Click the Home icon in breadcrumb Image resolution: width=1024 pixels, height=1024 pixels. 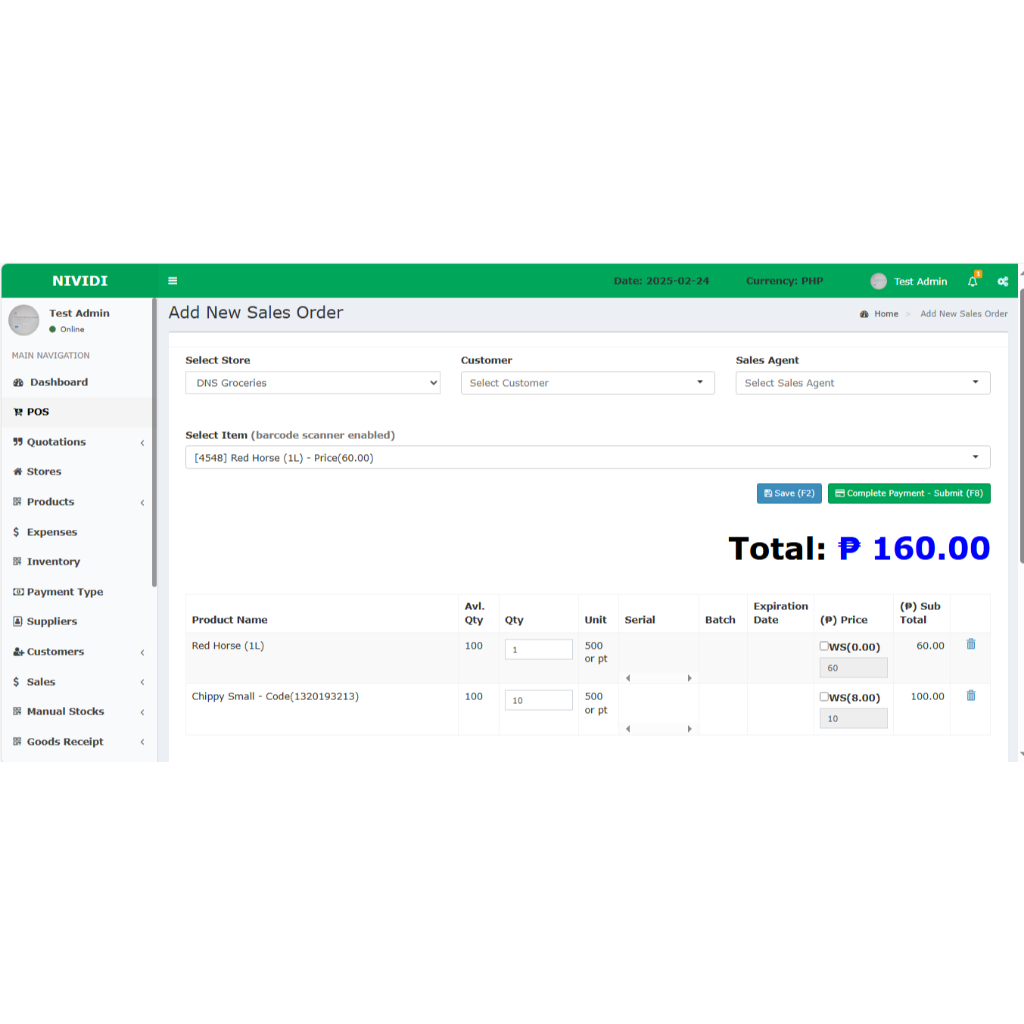(x=864, y=314)
